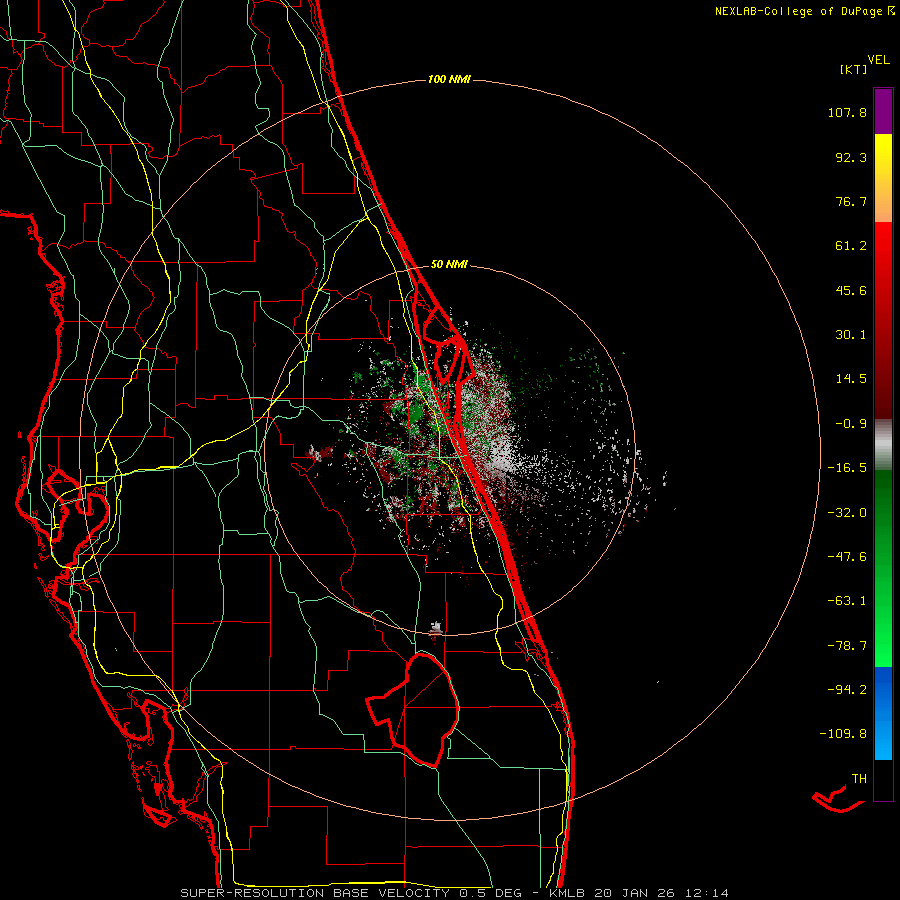Select the 61.2 legend value
Screen dimensions: 900x900
pos(851,246)
